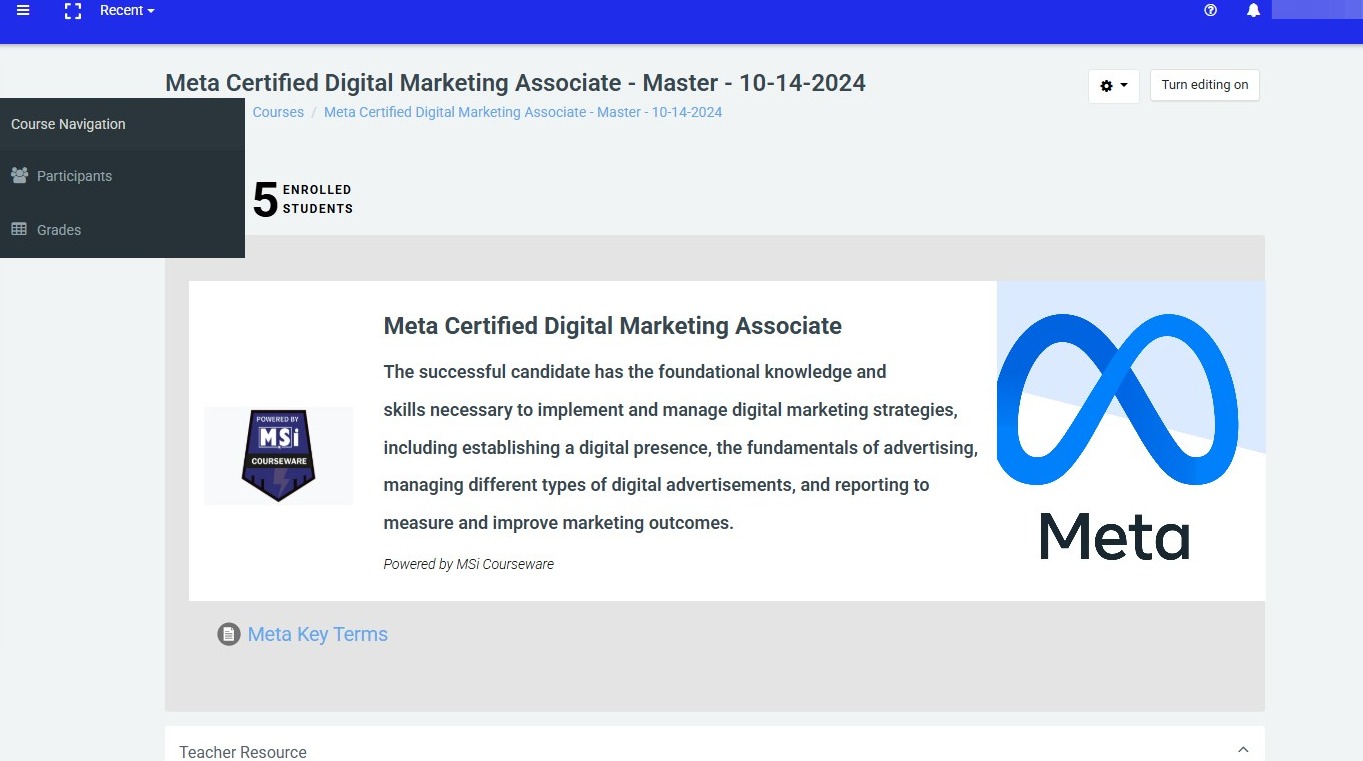1363x761 pixels.
Task: Click the Meta Key Terms page icon
Action: point(229,634)
